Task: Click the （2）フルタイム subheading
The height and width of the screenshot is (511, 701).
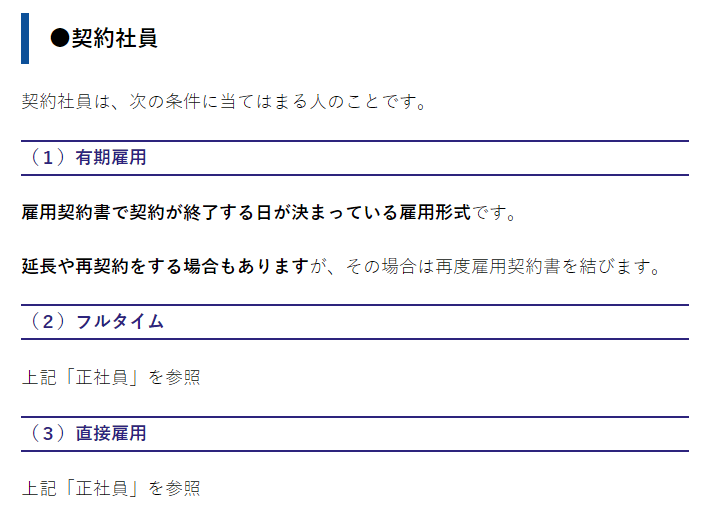Action: [x=93, y=322]
